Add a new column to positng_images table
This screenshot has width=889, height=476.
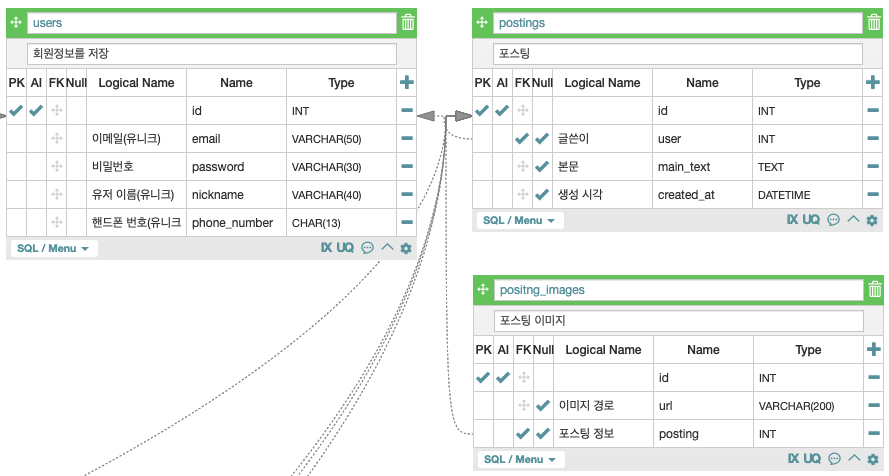[874, 350]
